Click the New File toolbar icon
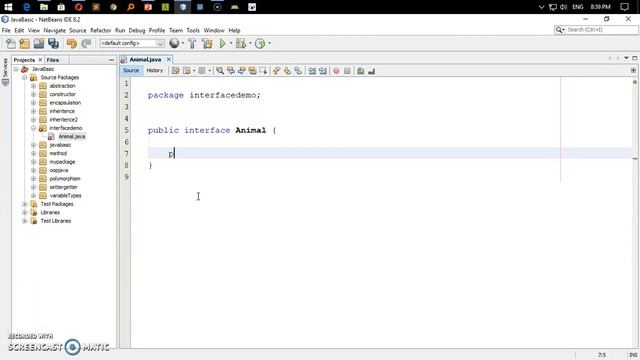Viewport: 640px width, 360px height. pos(11,43)
